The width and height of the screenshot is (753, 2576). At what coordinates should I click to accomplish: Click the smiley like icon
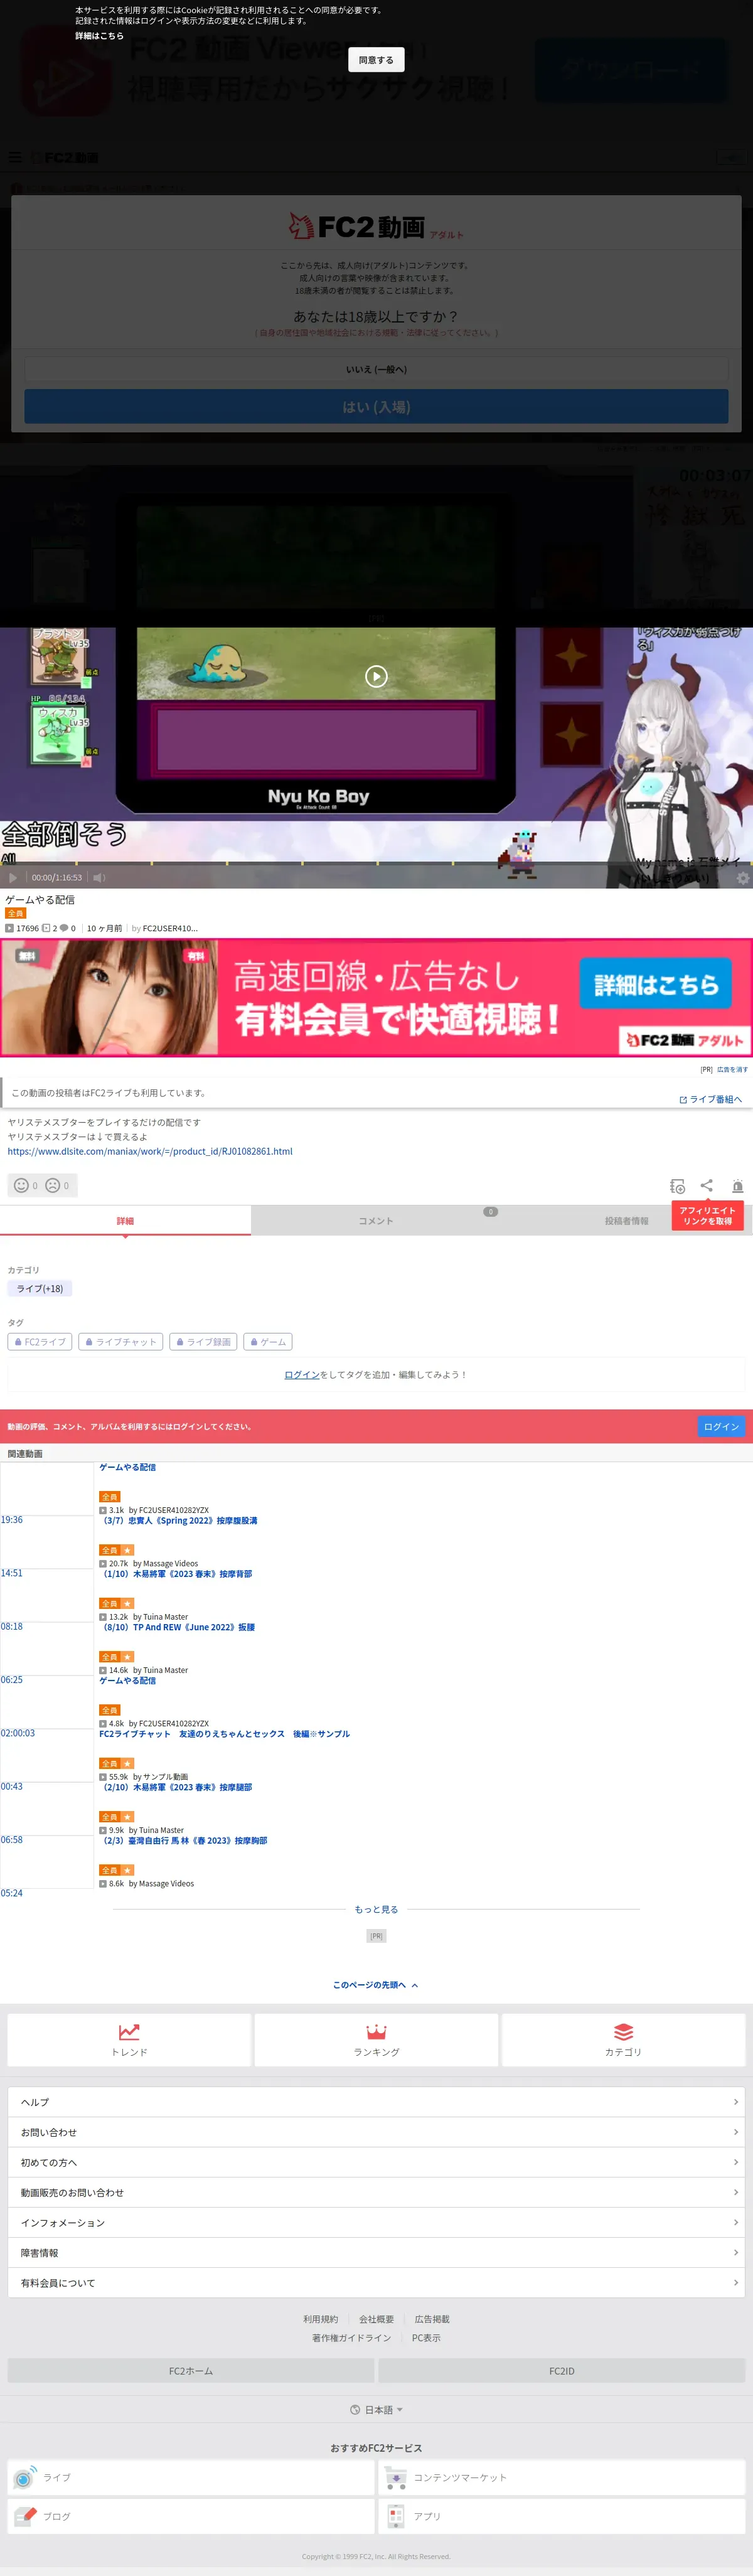[x=21, y=1185]
